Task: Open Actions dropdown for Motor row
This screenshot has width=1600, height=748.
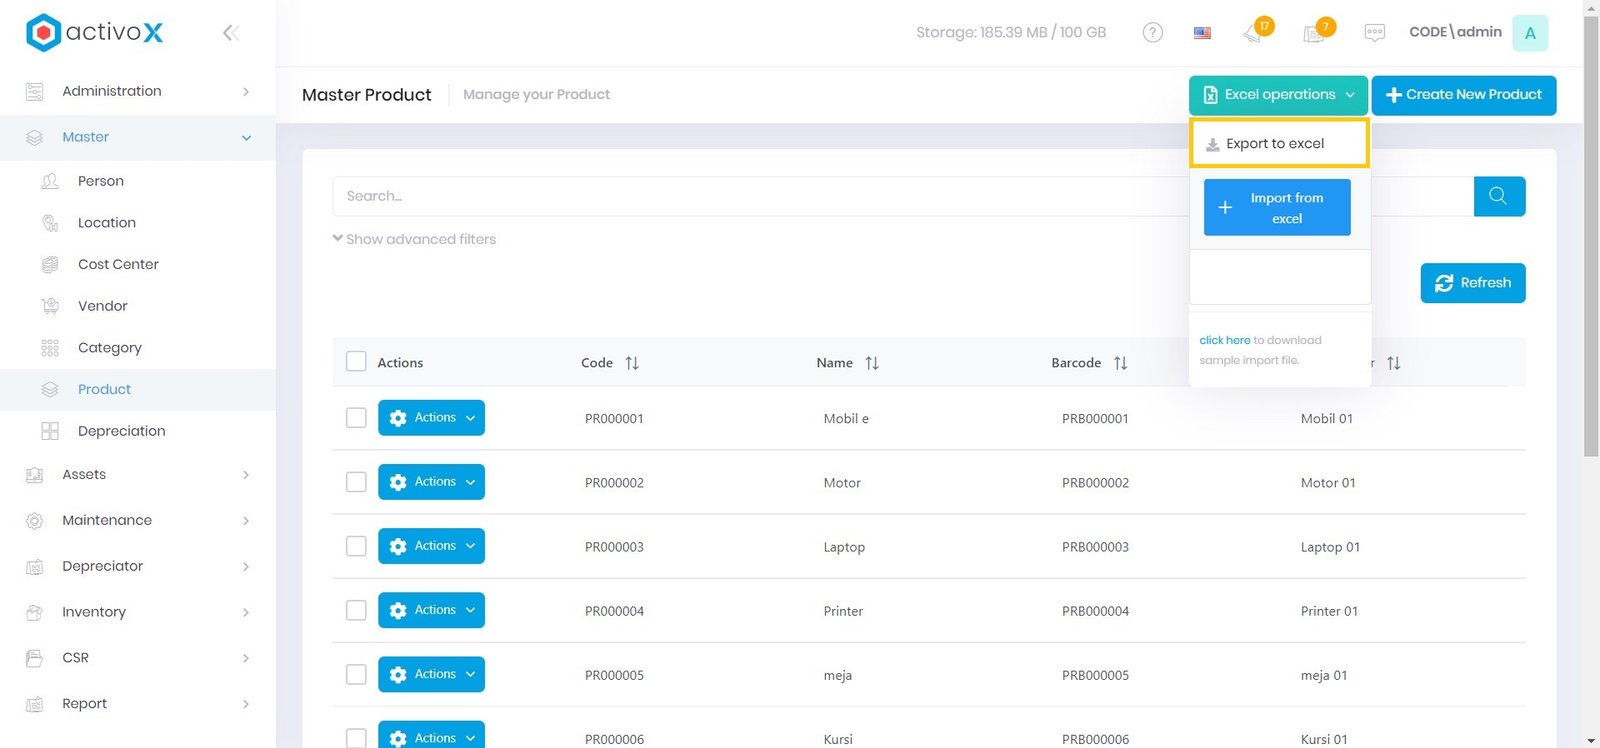Action: (431, 482)
